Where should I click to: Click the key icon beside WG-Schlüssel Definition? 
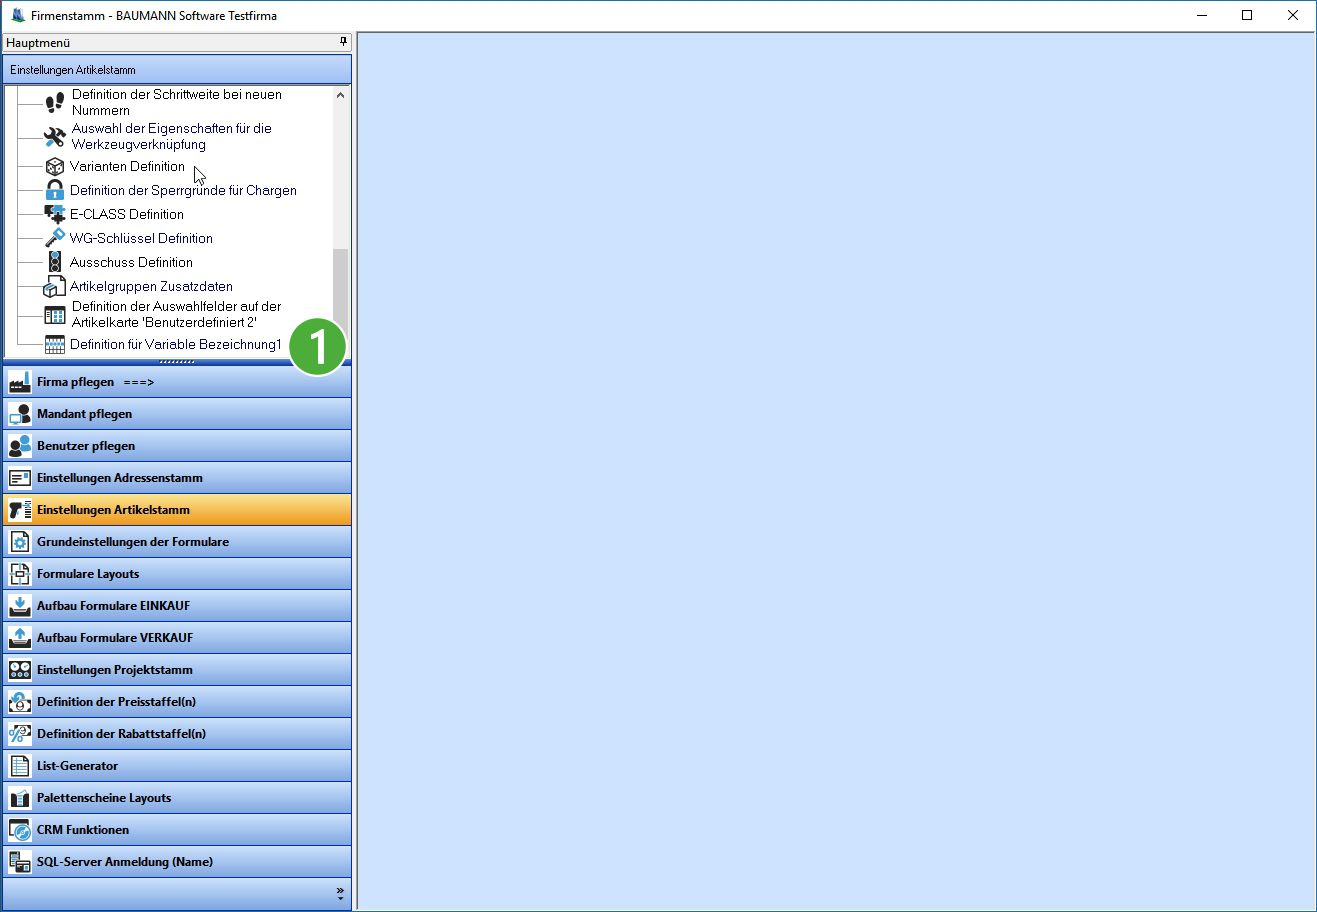[x=55, y=238]
